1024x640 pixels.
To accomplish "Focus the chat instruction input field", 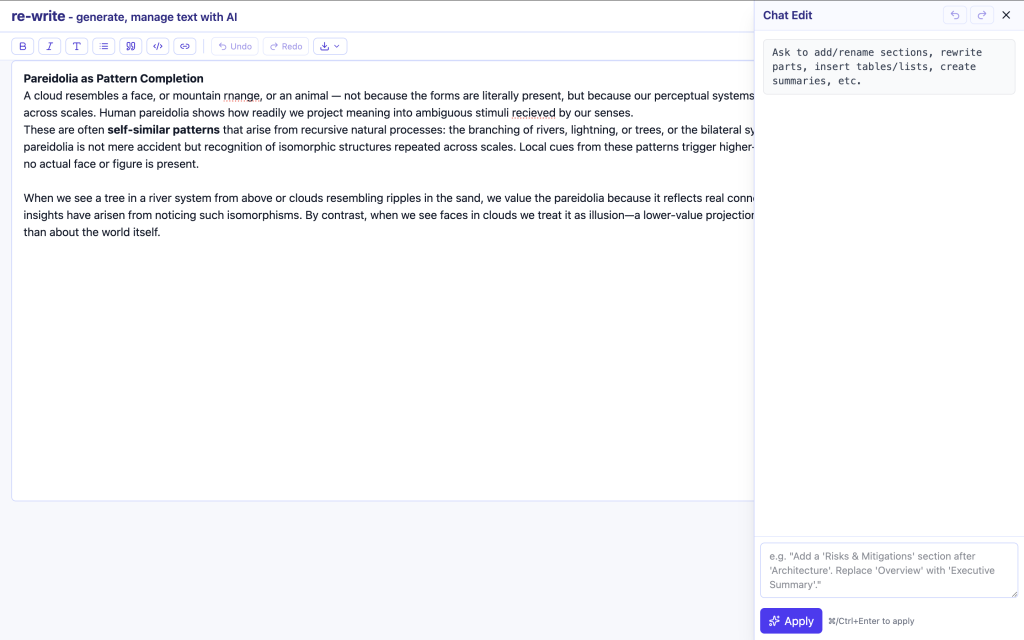I will (x=889, y=570).
